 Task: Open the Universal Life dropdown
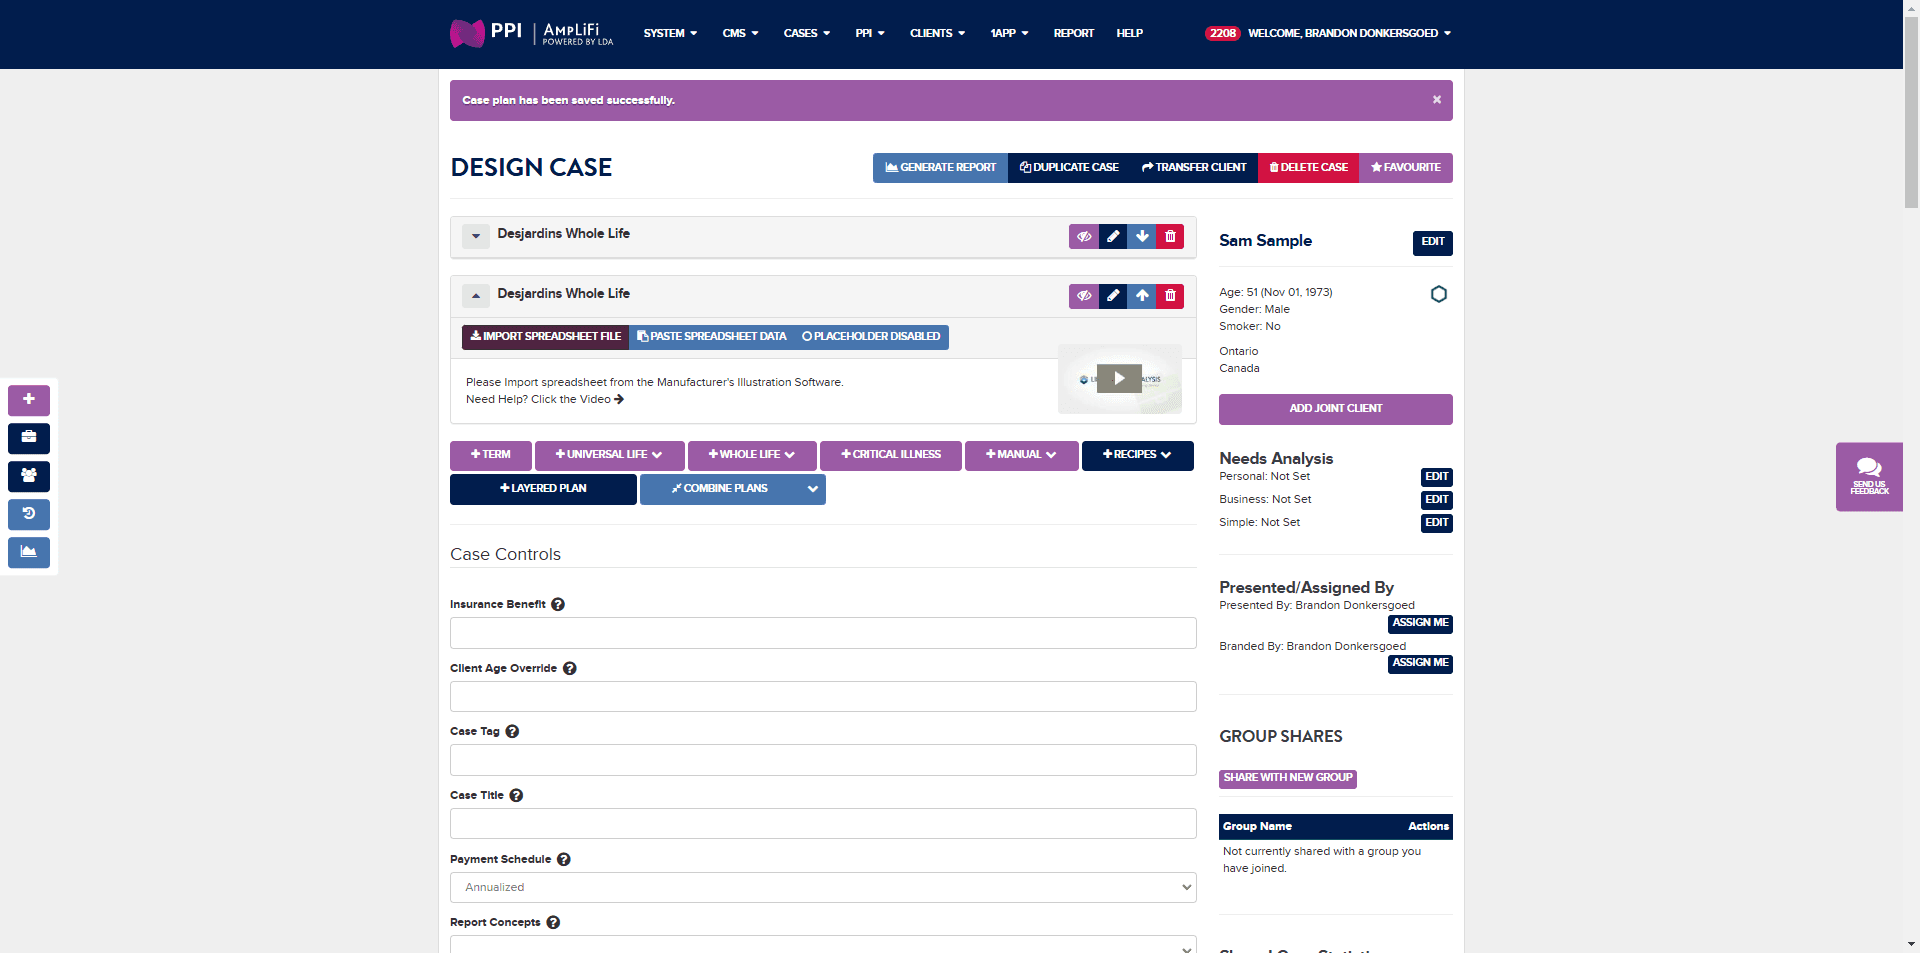609,455
